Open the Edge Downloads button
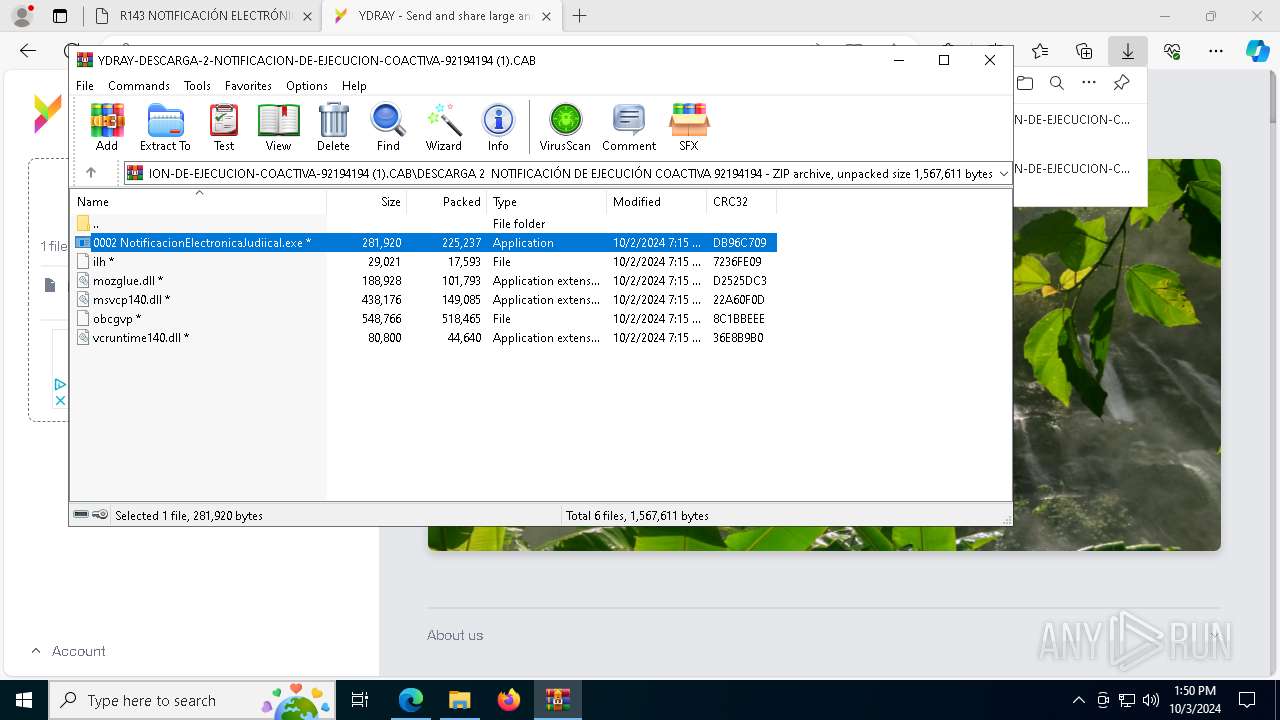The image size is (1280, 720). coord(1128,51)
